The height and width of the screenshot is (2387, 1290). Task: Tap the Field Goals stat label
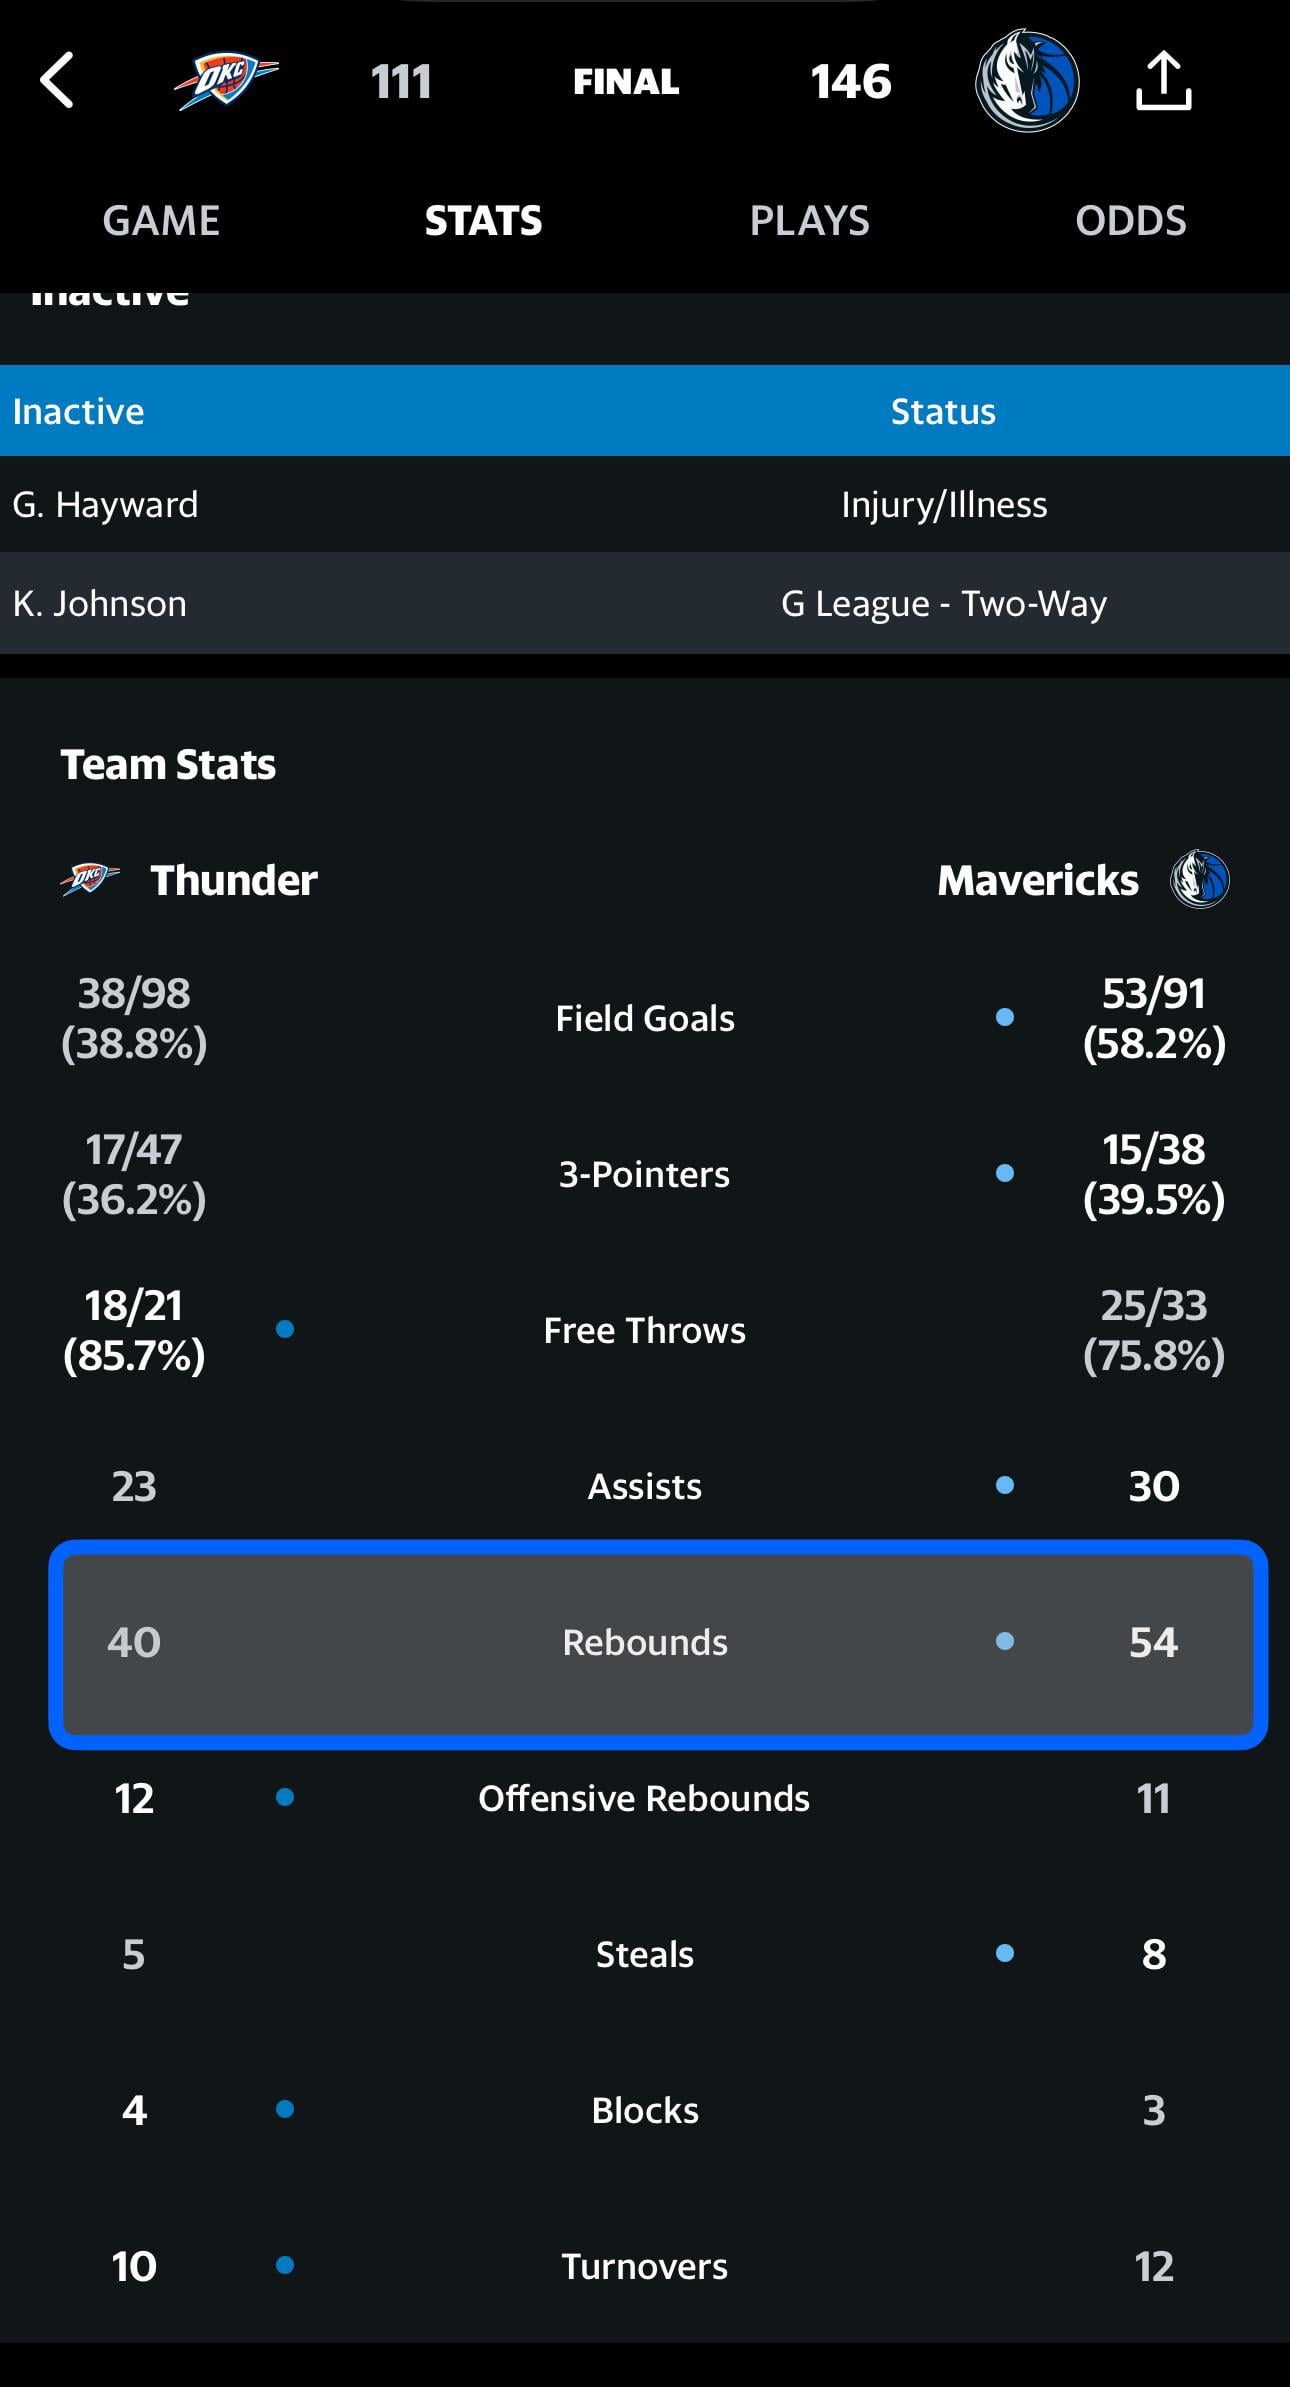645,1018
